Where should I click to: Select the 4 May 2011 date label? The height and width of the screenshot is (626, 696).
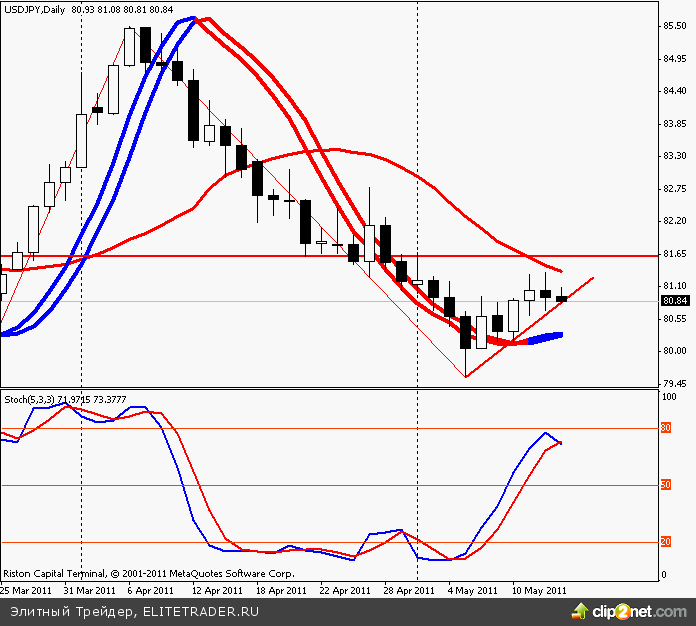[474, 590]
